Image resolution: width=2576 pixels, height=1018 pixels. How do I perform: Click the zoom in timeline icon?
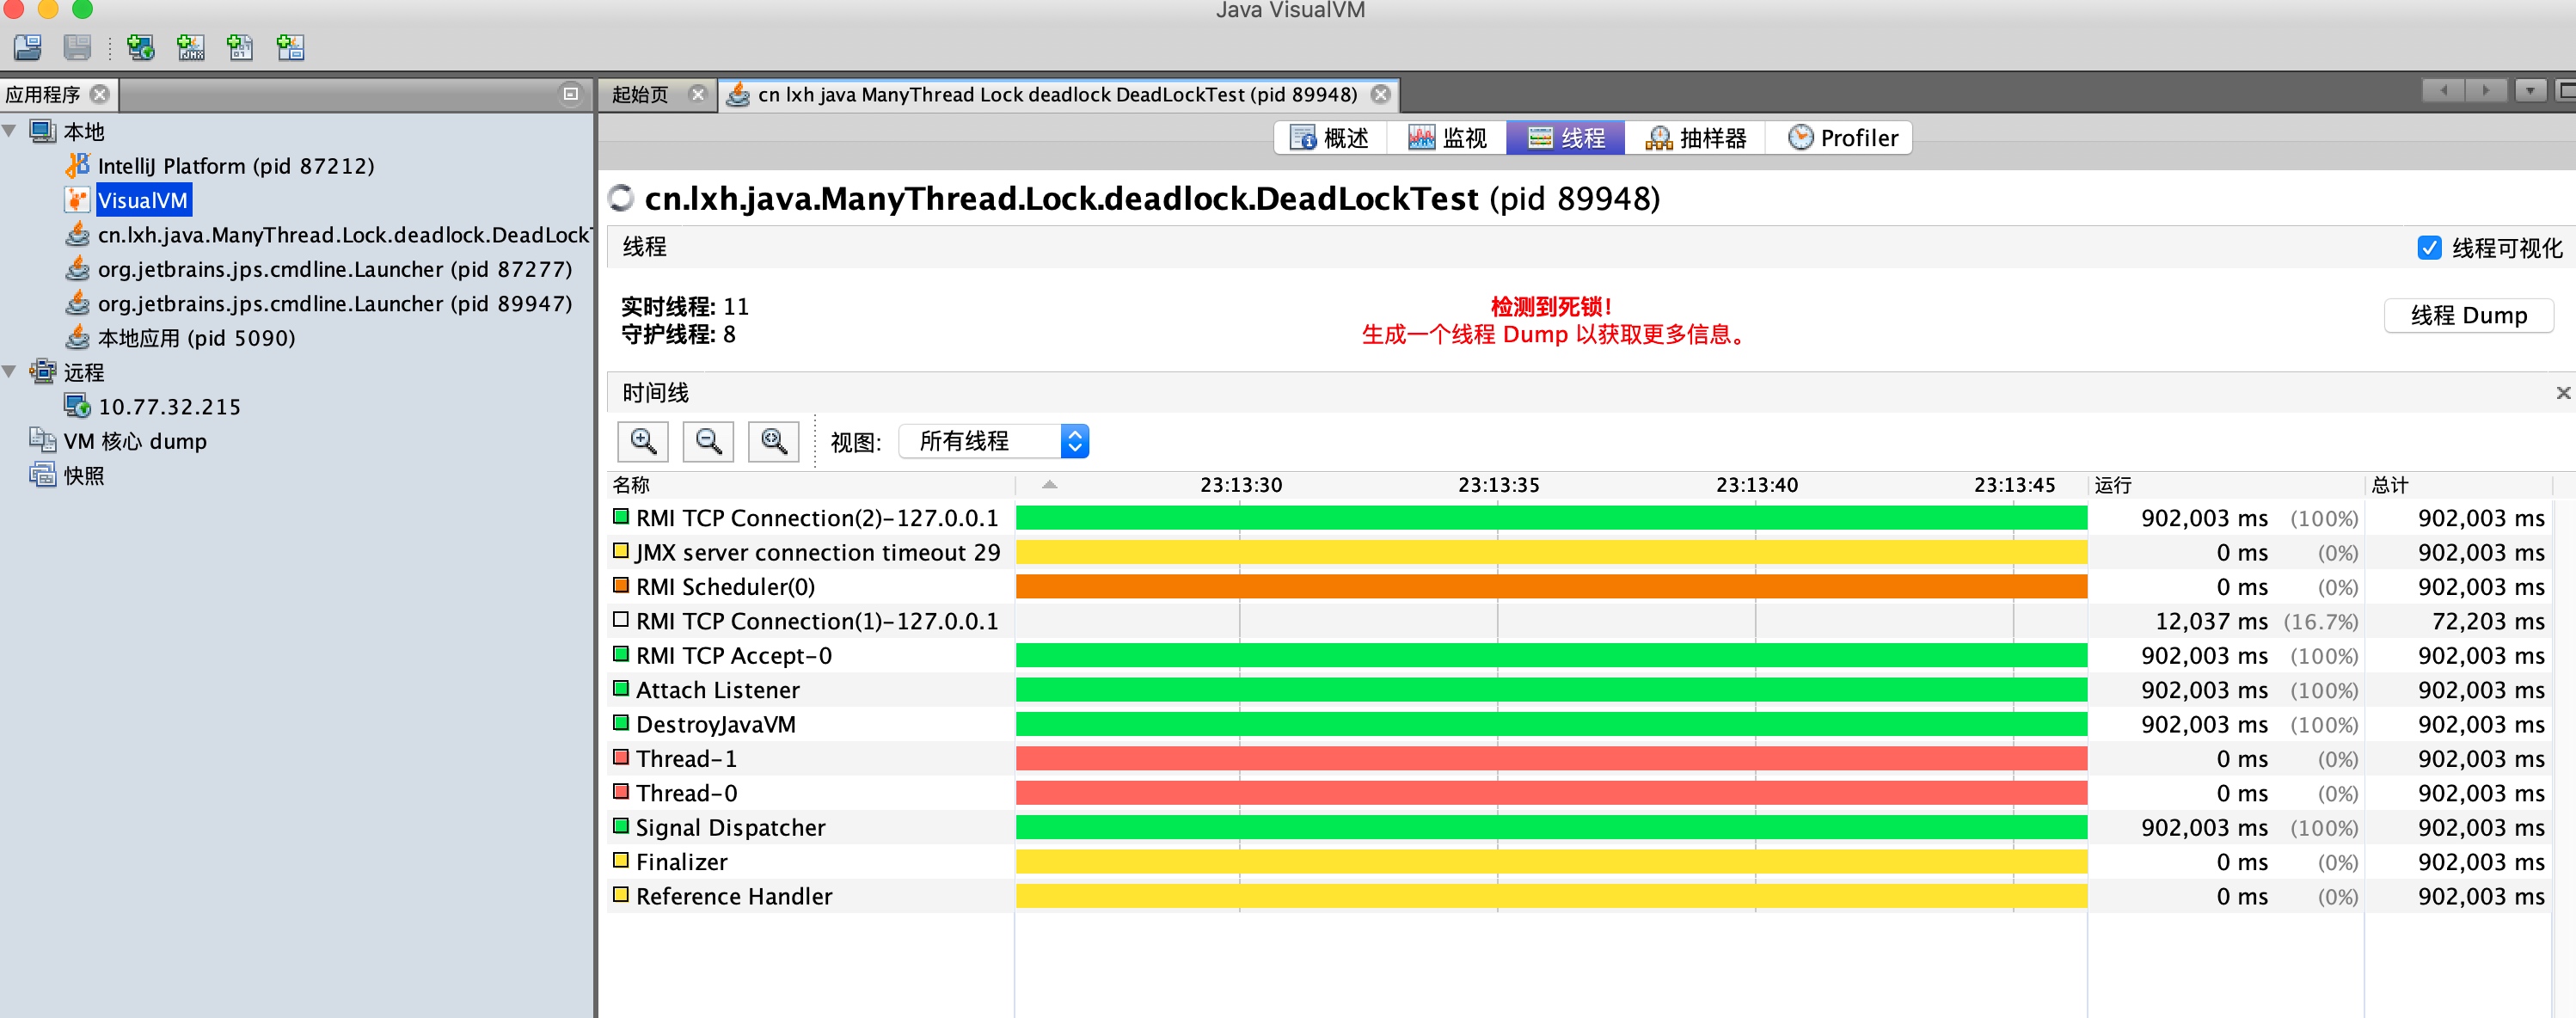[x=643, y=441]
